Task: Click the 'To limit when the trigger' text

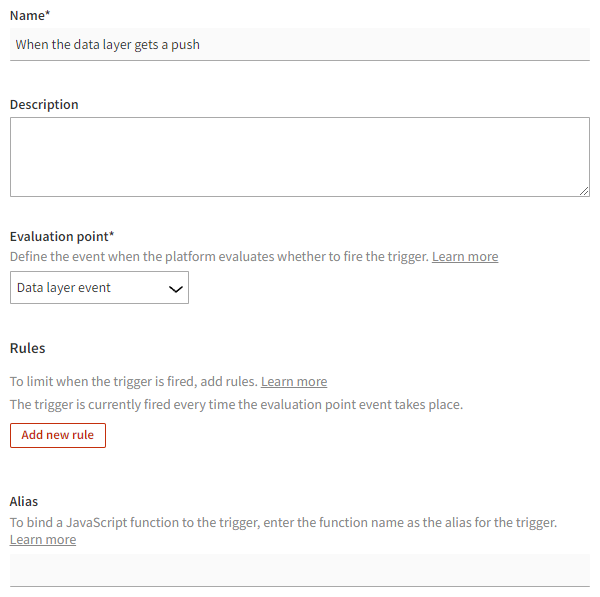Action: (x=134, y=382)
